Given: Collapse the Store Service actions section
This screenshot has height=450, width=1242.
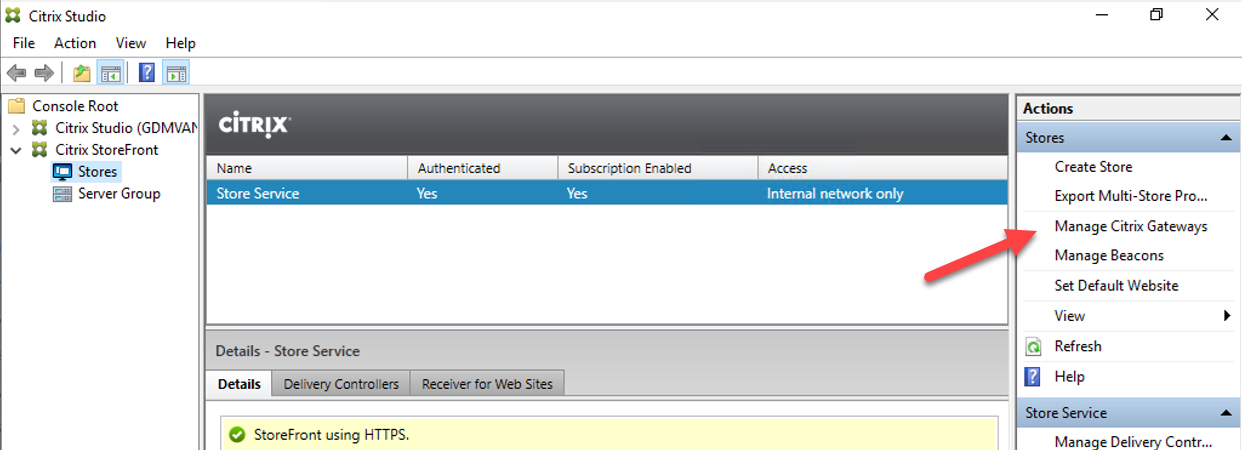Looking at the screenshot, I should pos(1226,413).
